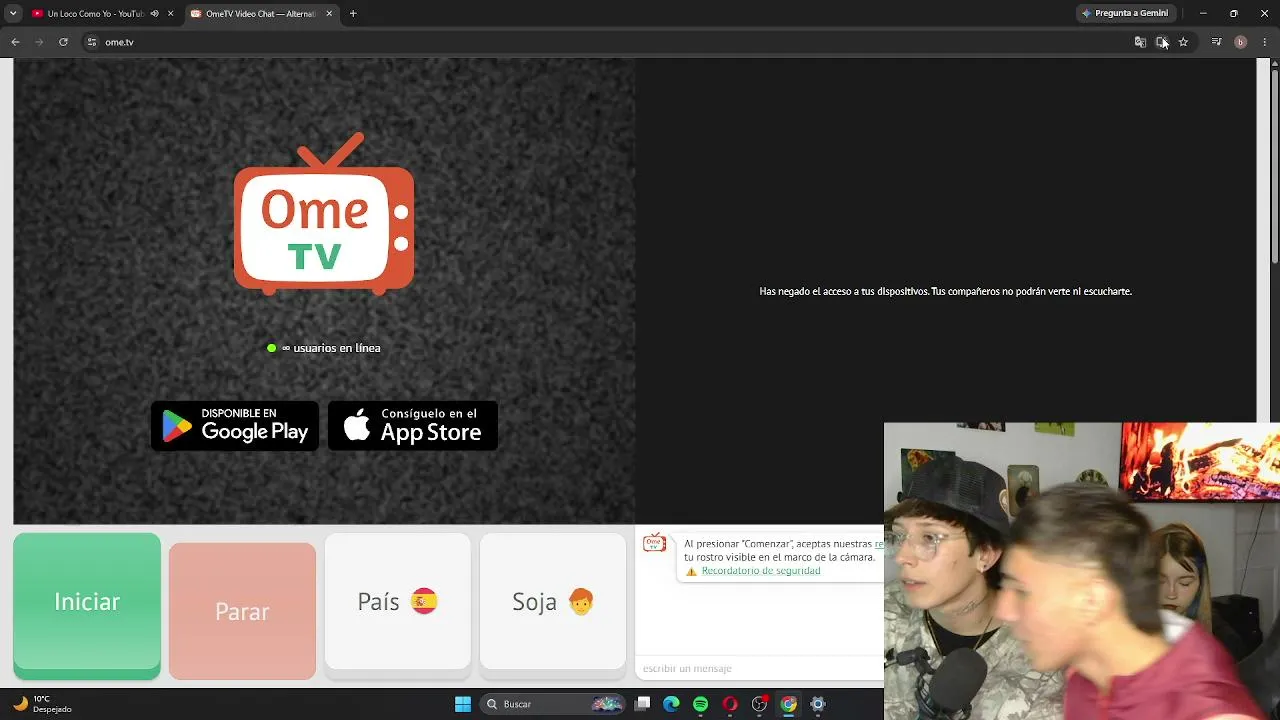Click the device access denied message
This screenshot has height=720, width=1280.
(945, 291)
